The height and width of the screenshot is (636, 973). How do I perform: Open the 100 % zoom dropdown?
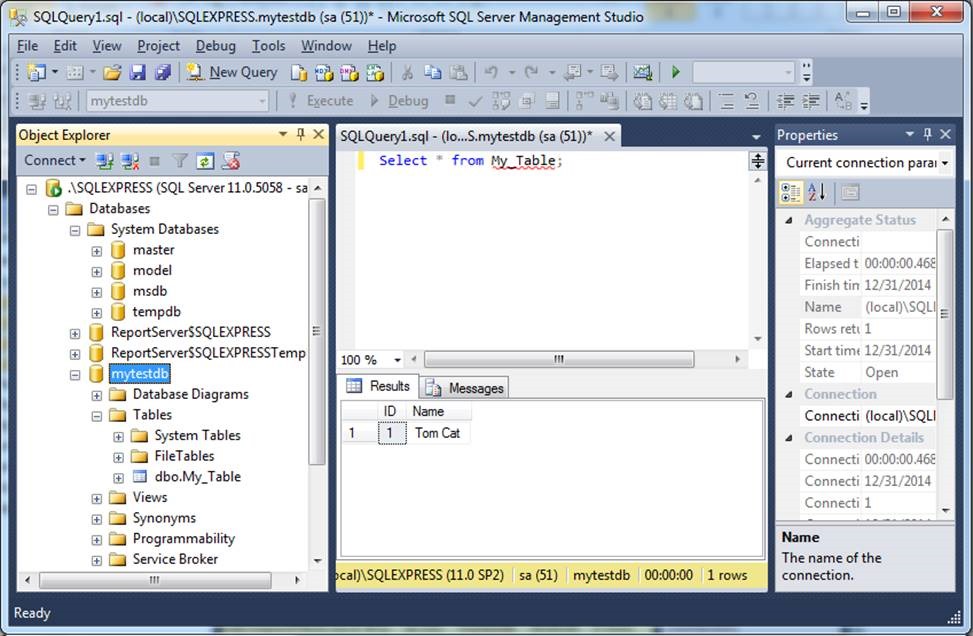[397, 360]
